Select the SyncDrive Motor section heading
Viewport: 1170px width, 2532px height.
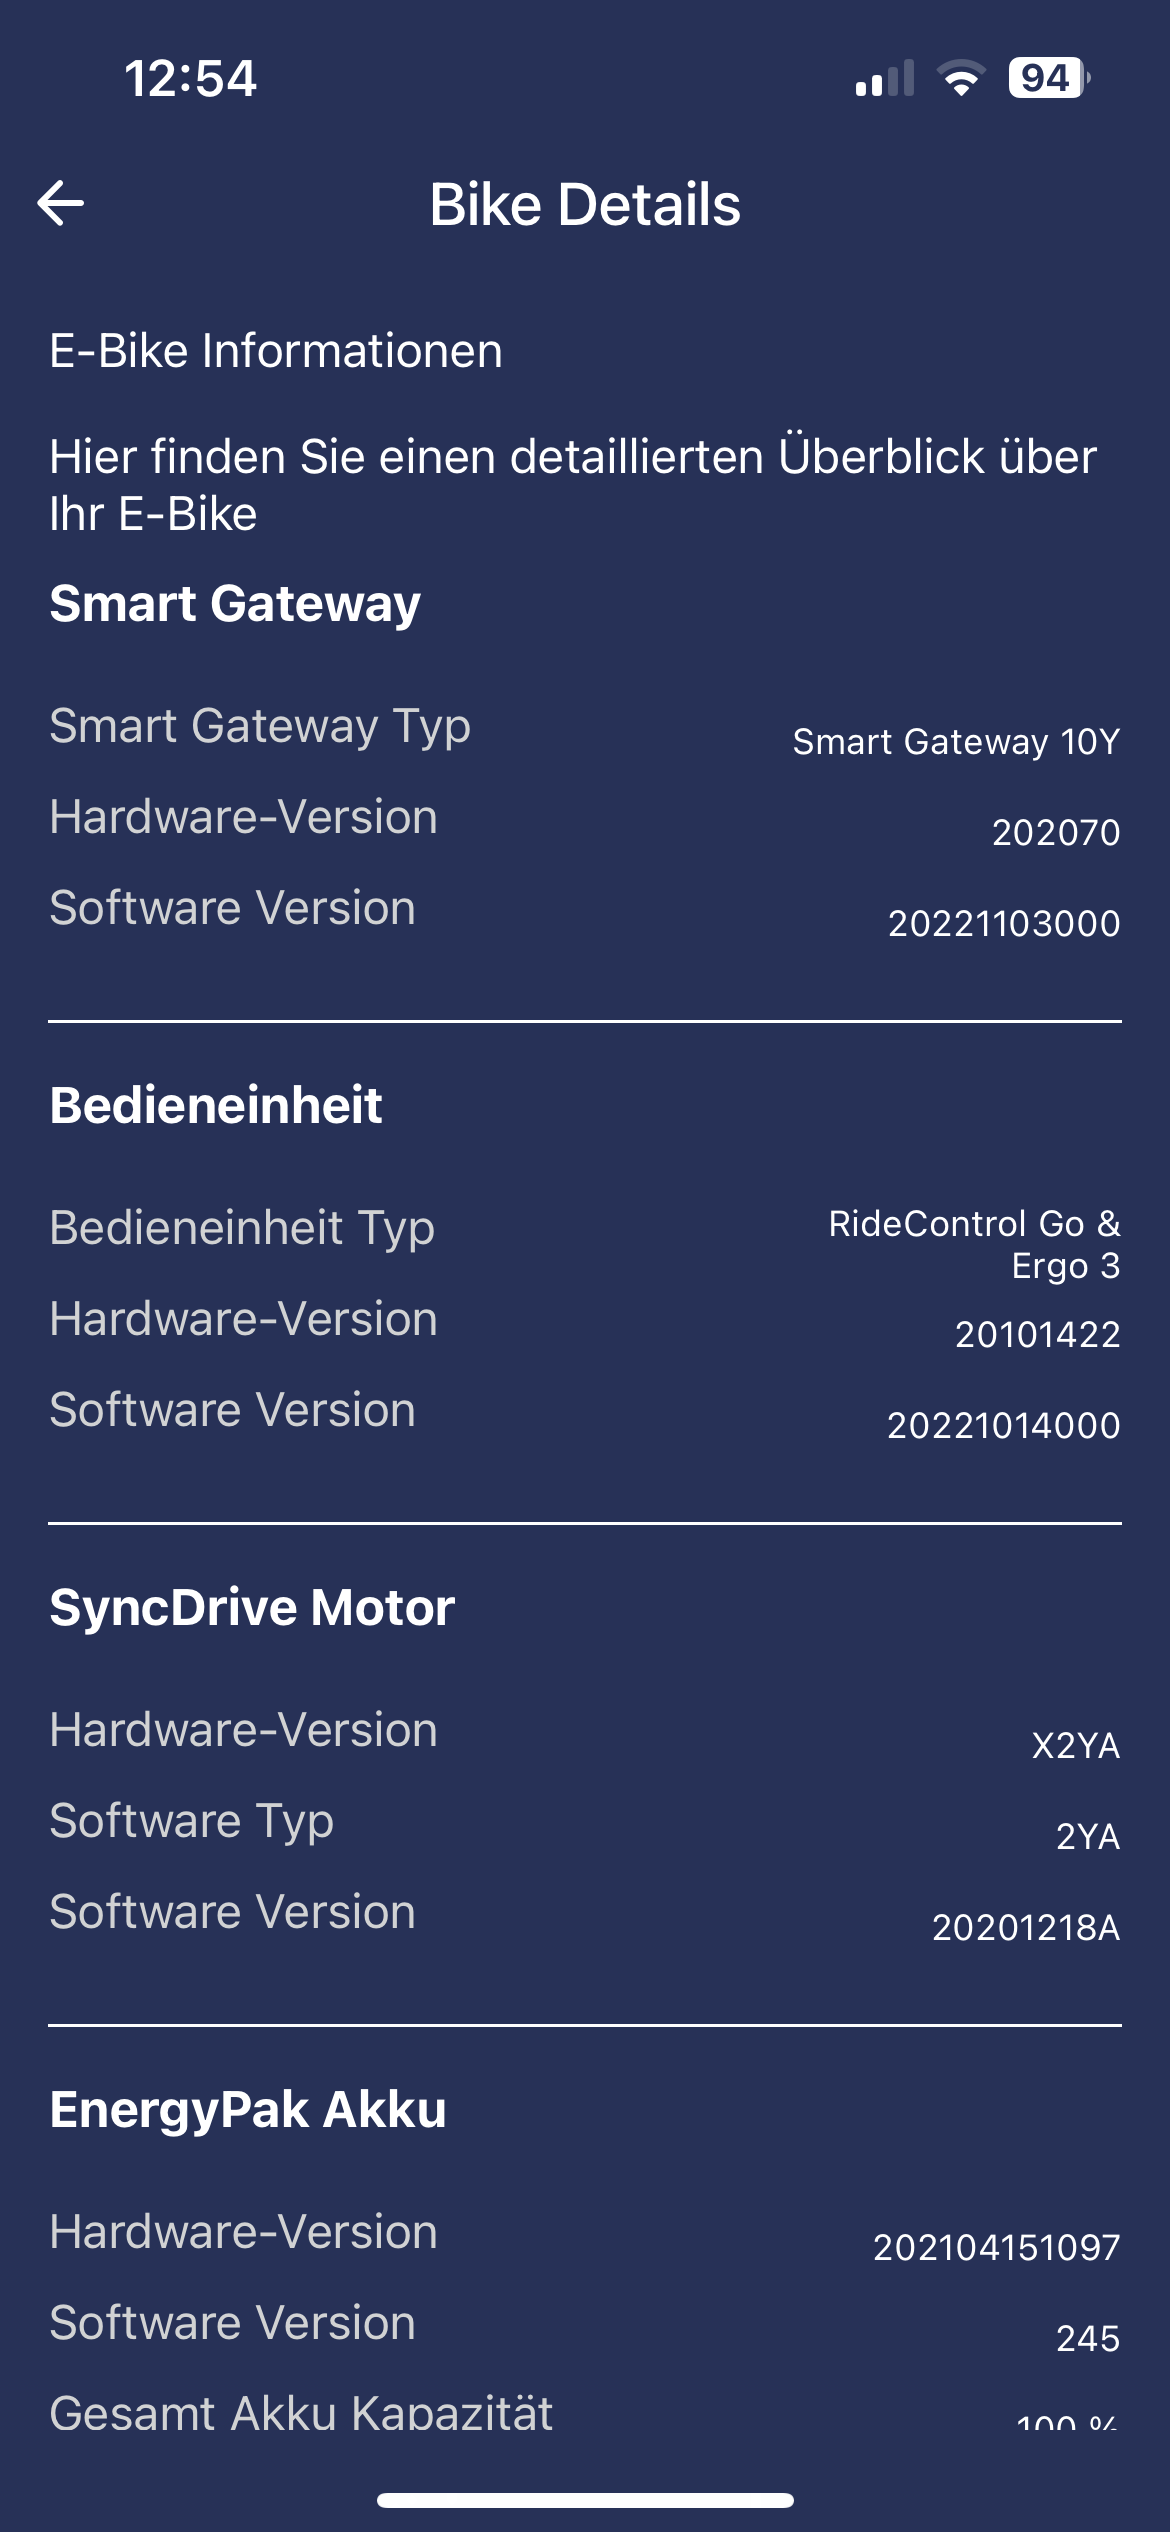click(x=252, y=1608)
